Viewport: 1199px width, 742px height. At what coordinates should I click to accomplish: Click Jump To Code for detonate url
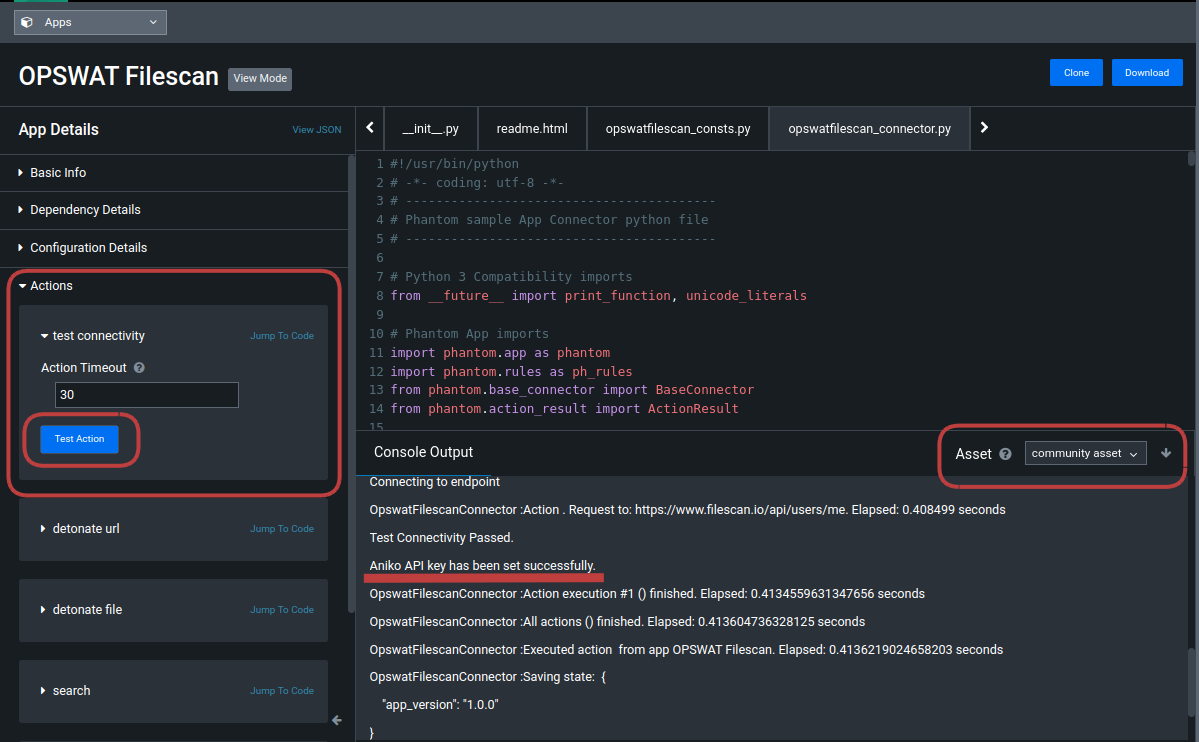pyautogui.click(x=281, y=529)
